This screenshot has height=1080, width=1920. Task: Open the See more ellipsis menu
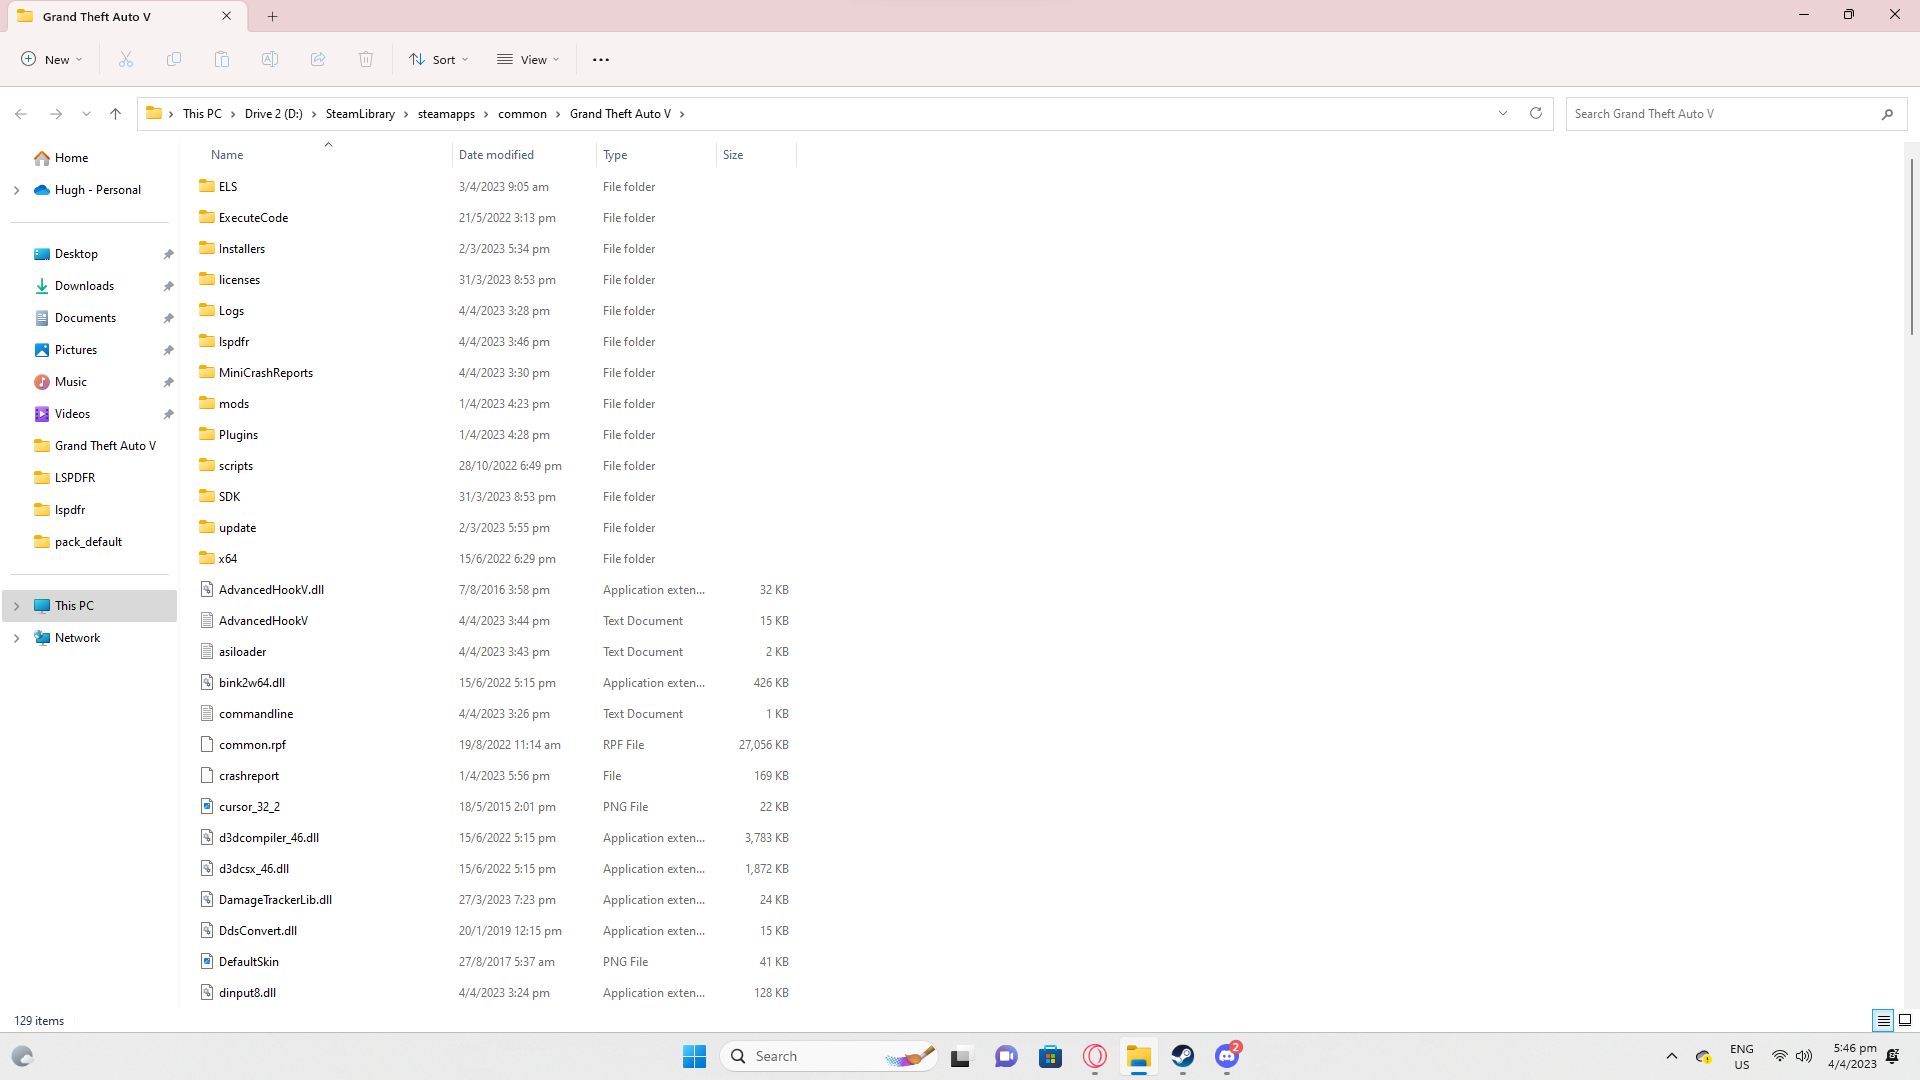pos(601,60)
